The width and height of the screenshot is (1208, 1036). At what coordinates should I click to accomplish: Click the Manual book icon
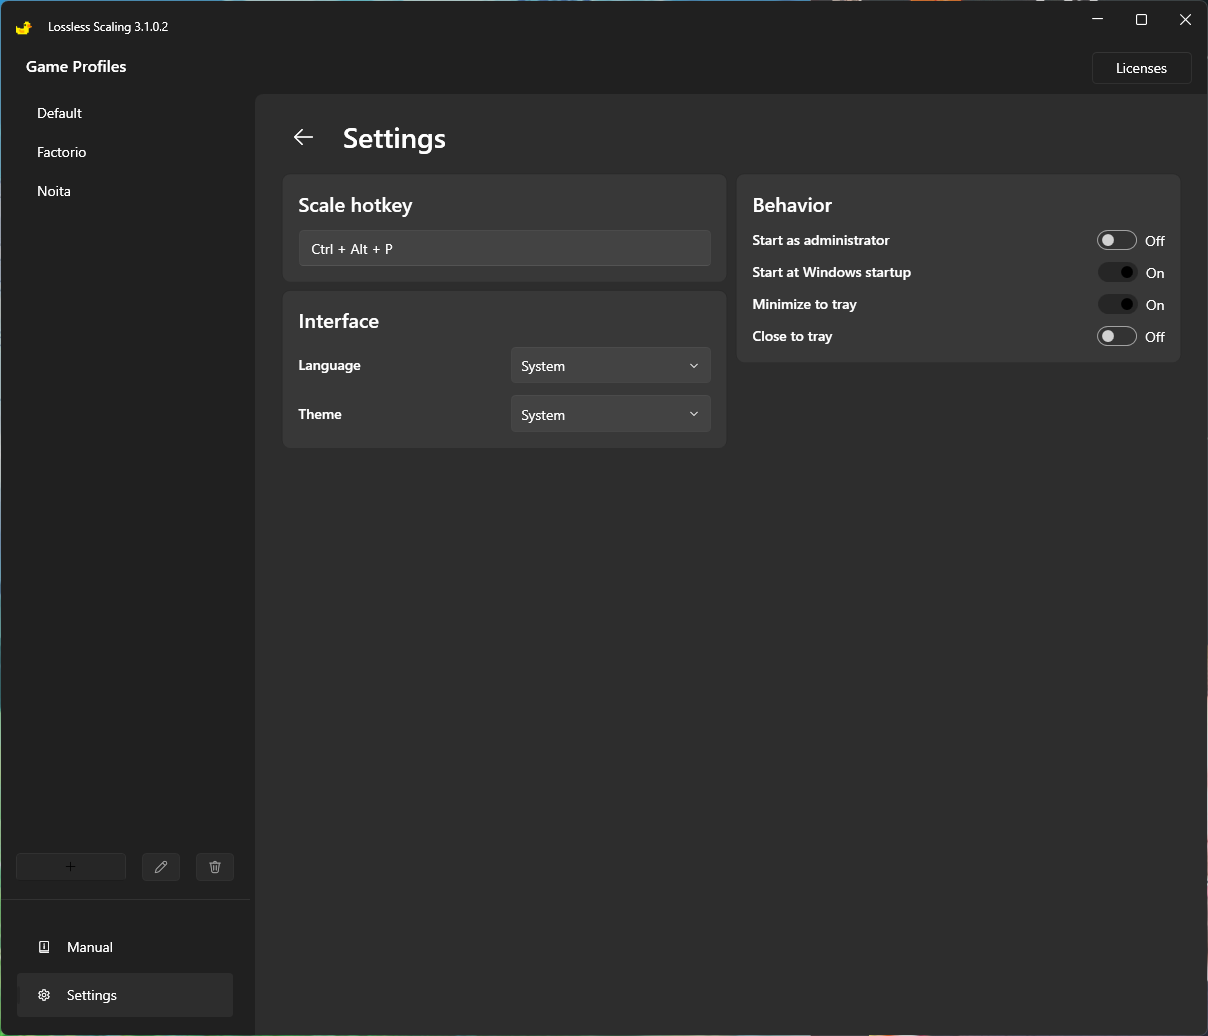point(44,947)
